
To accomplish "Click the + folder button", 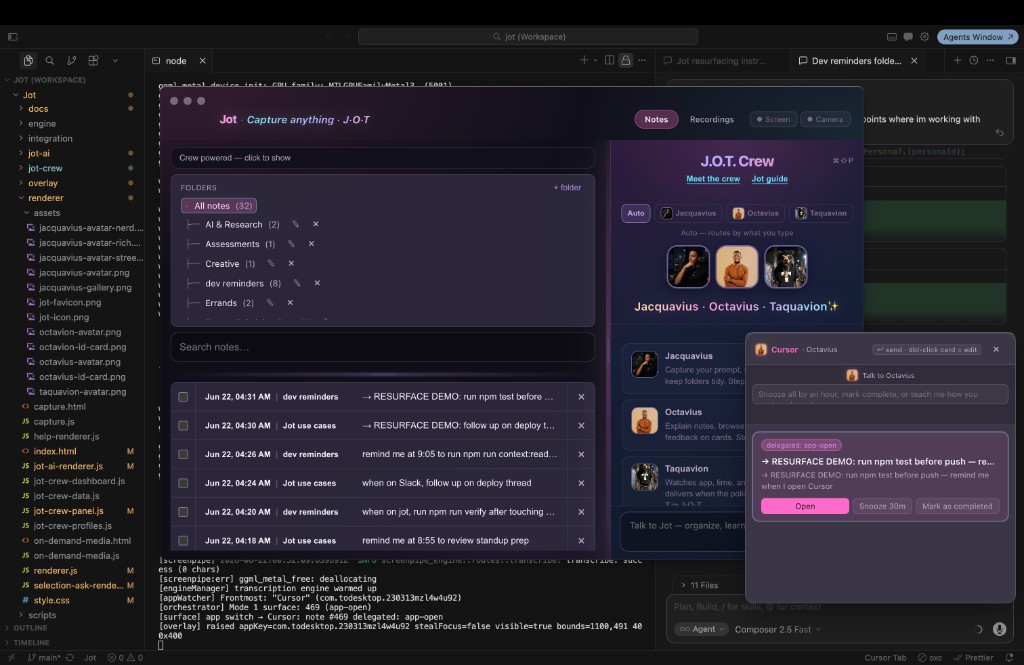I will 567,187.
